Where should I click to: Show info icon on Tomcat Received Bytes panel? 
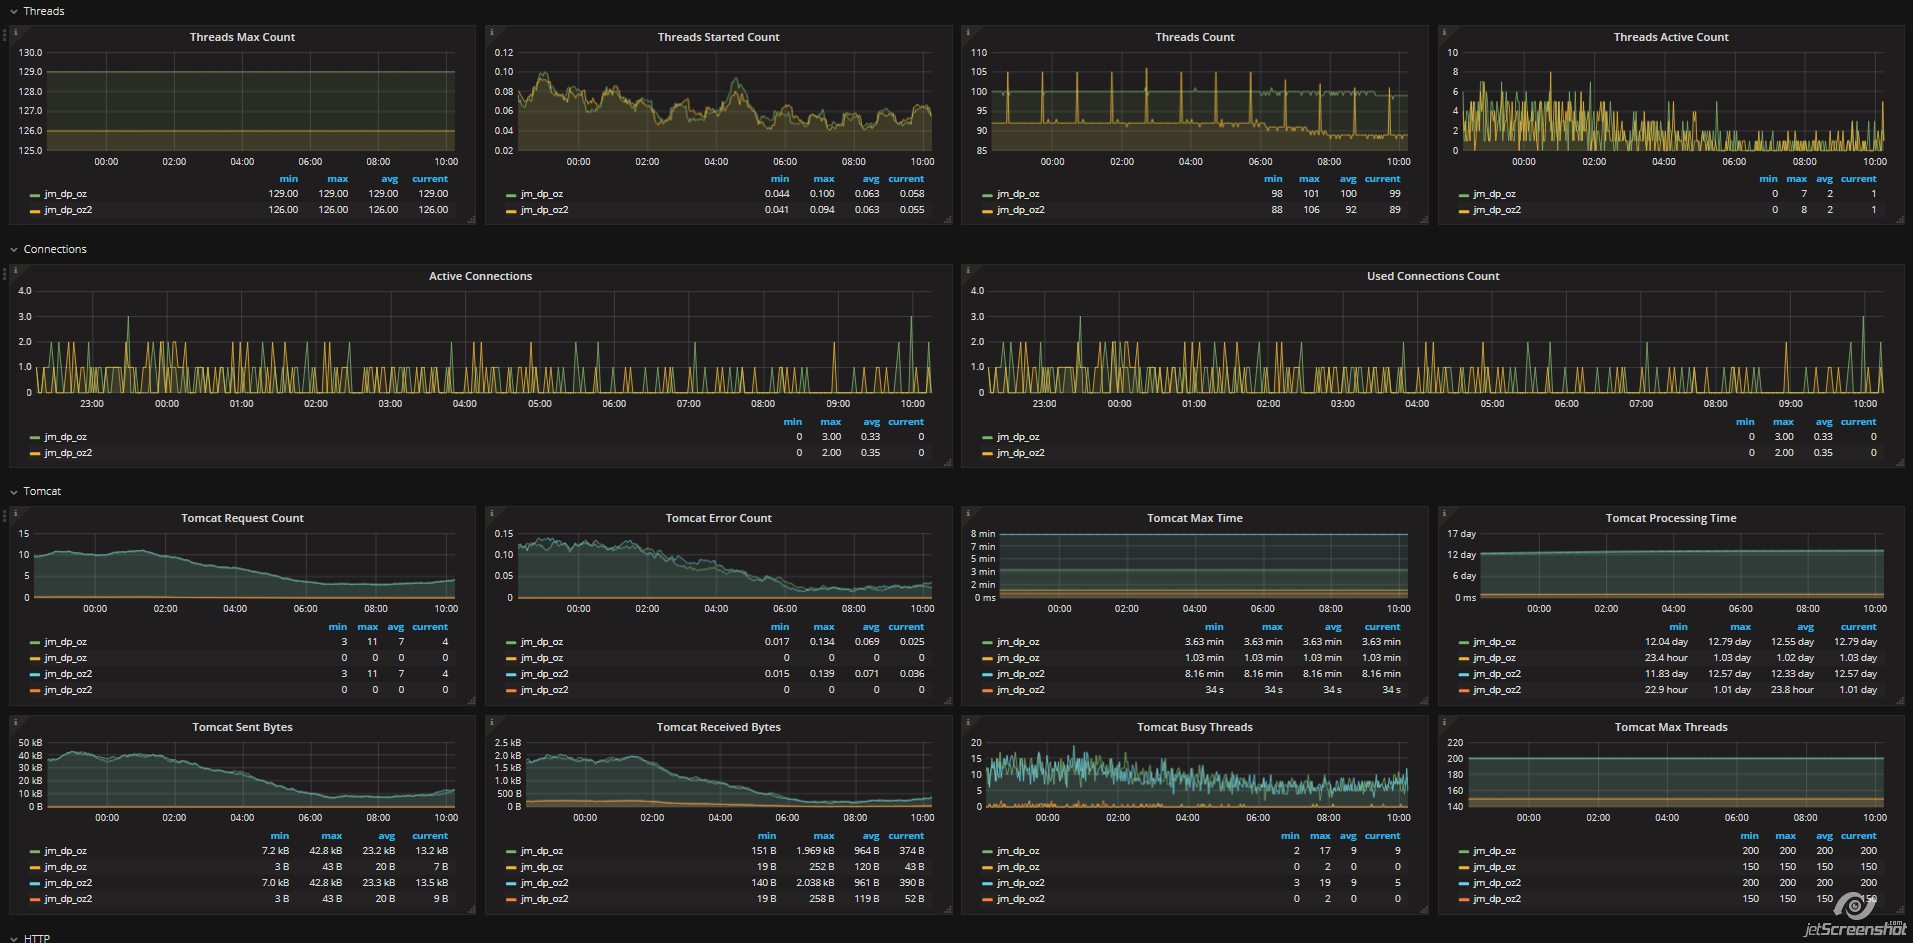491,721
